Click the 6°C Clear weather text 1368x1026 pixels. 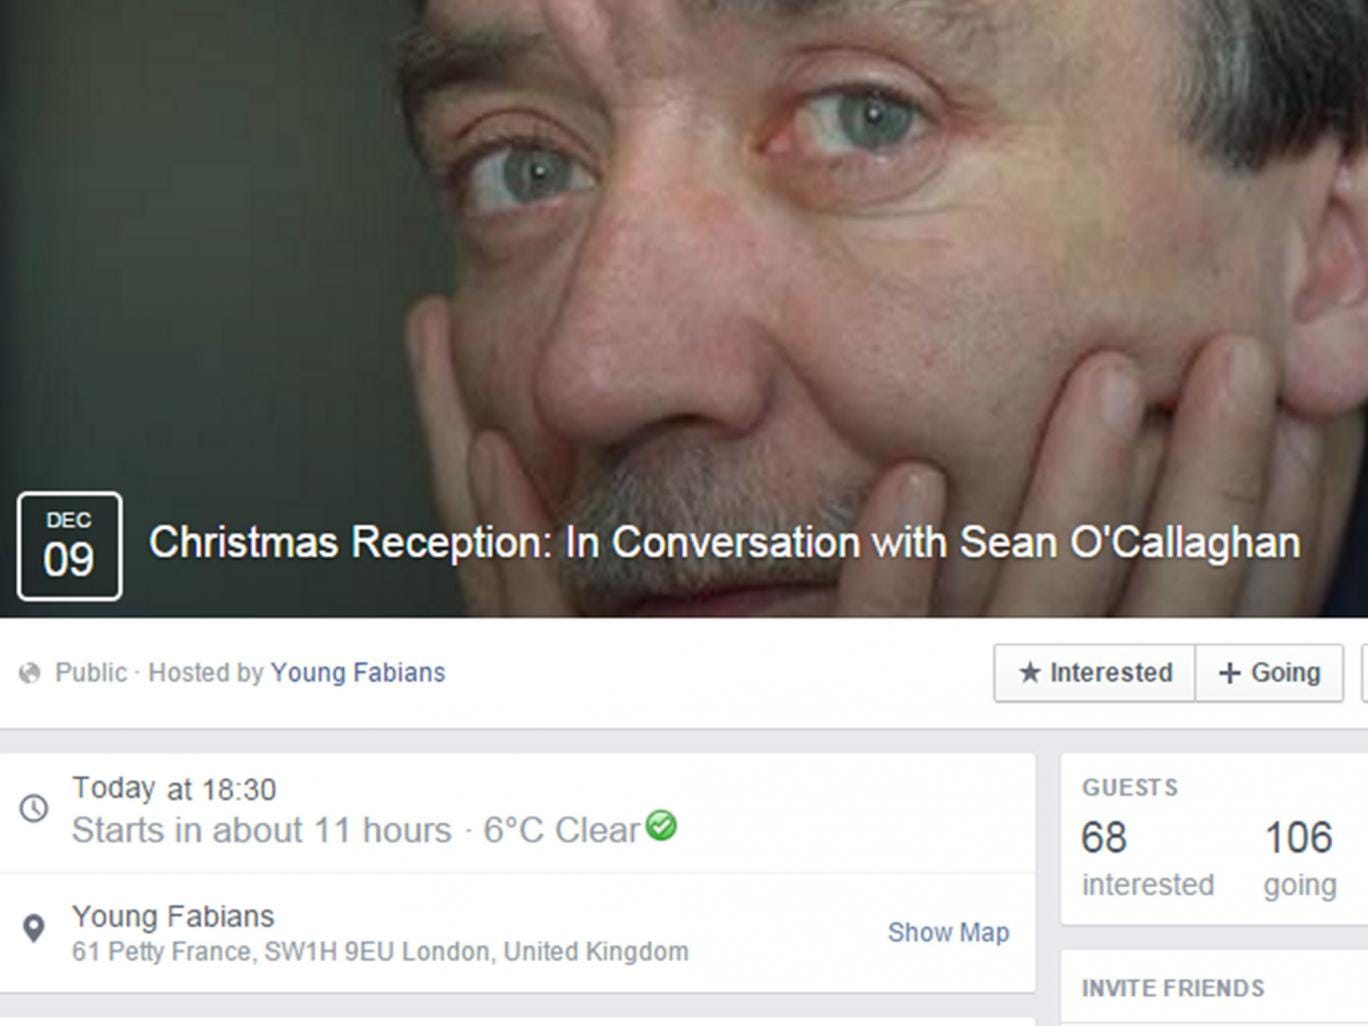point(560,830)
